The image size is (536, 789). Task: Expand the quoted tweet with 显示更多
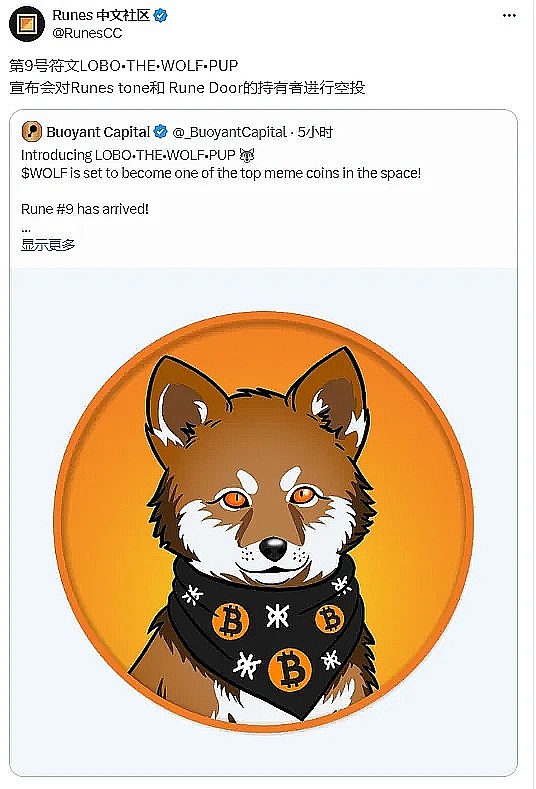click(48, 245)
